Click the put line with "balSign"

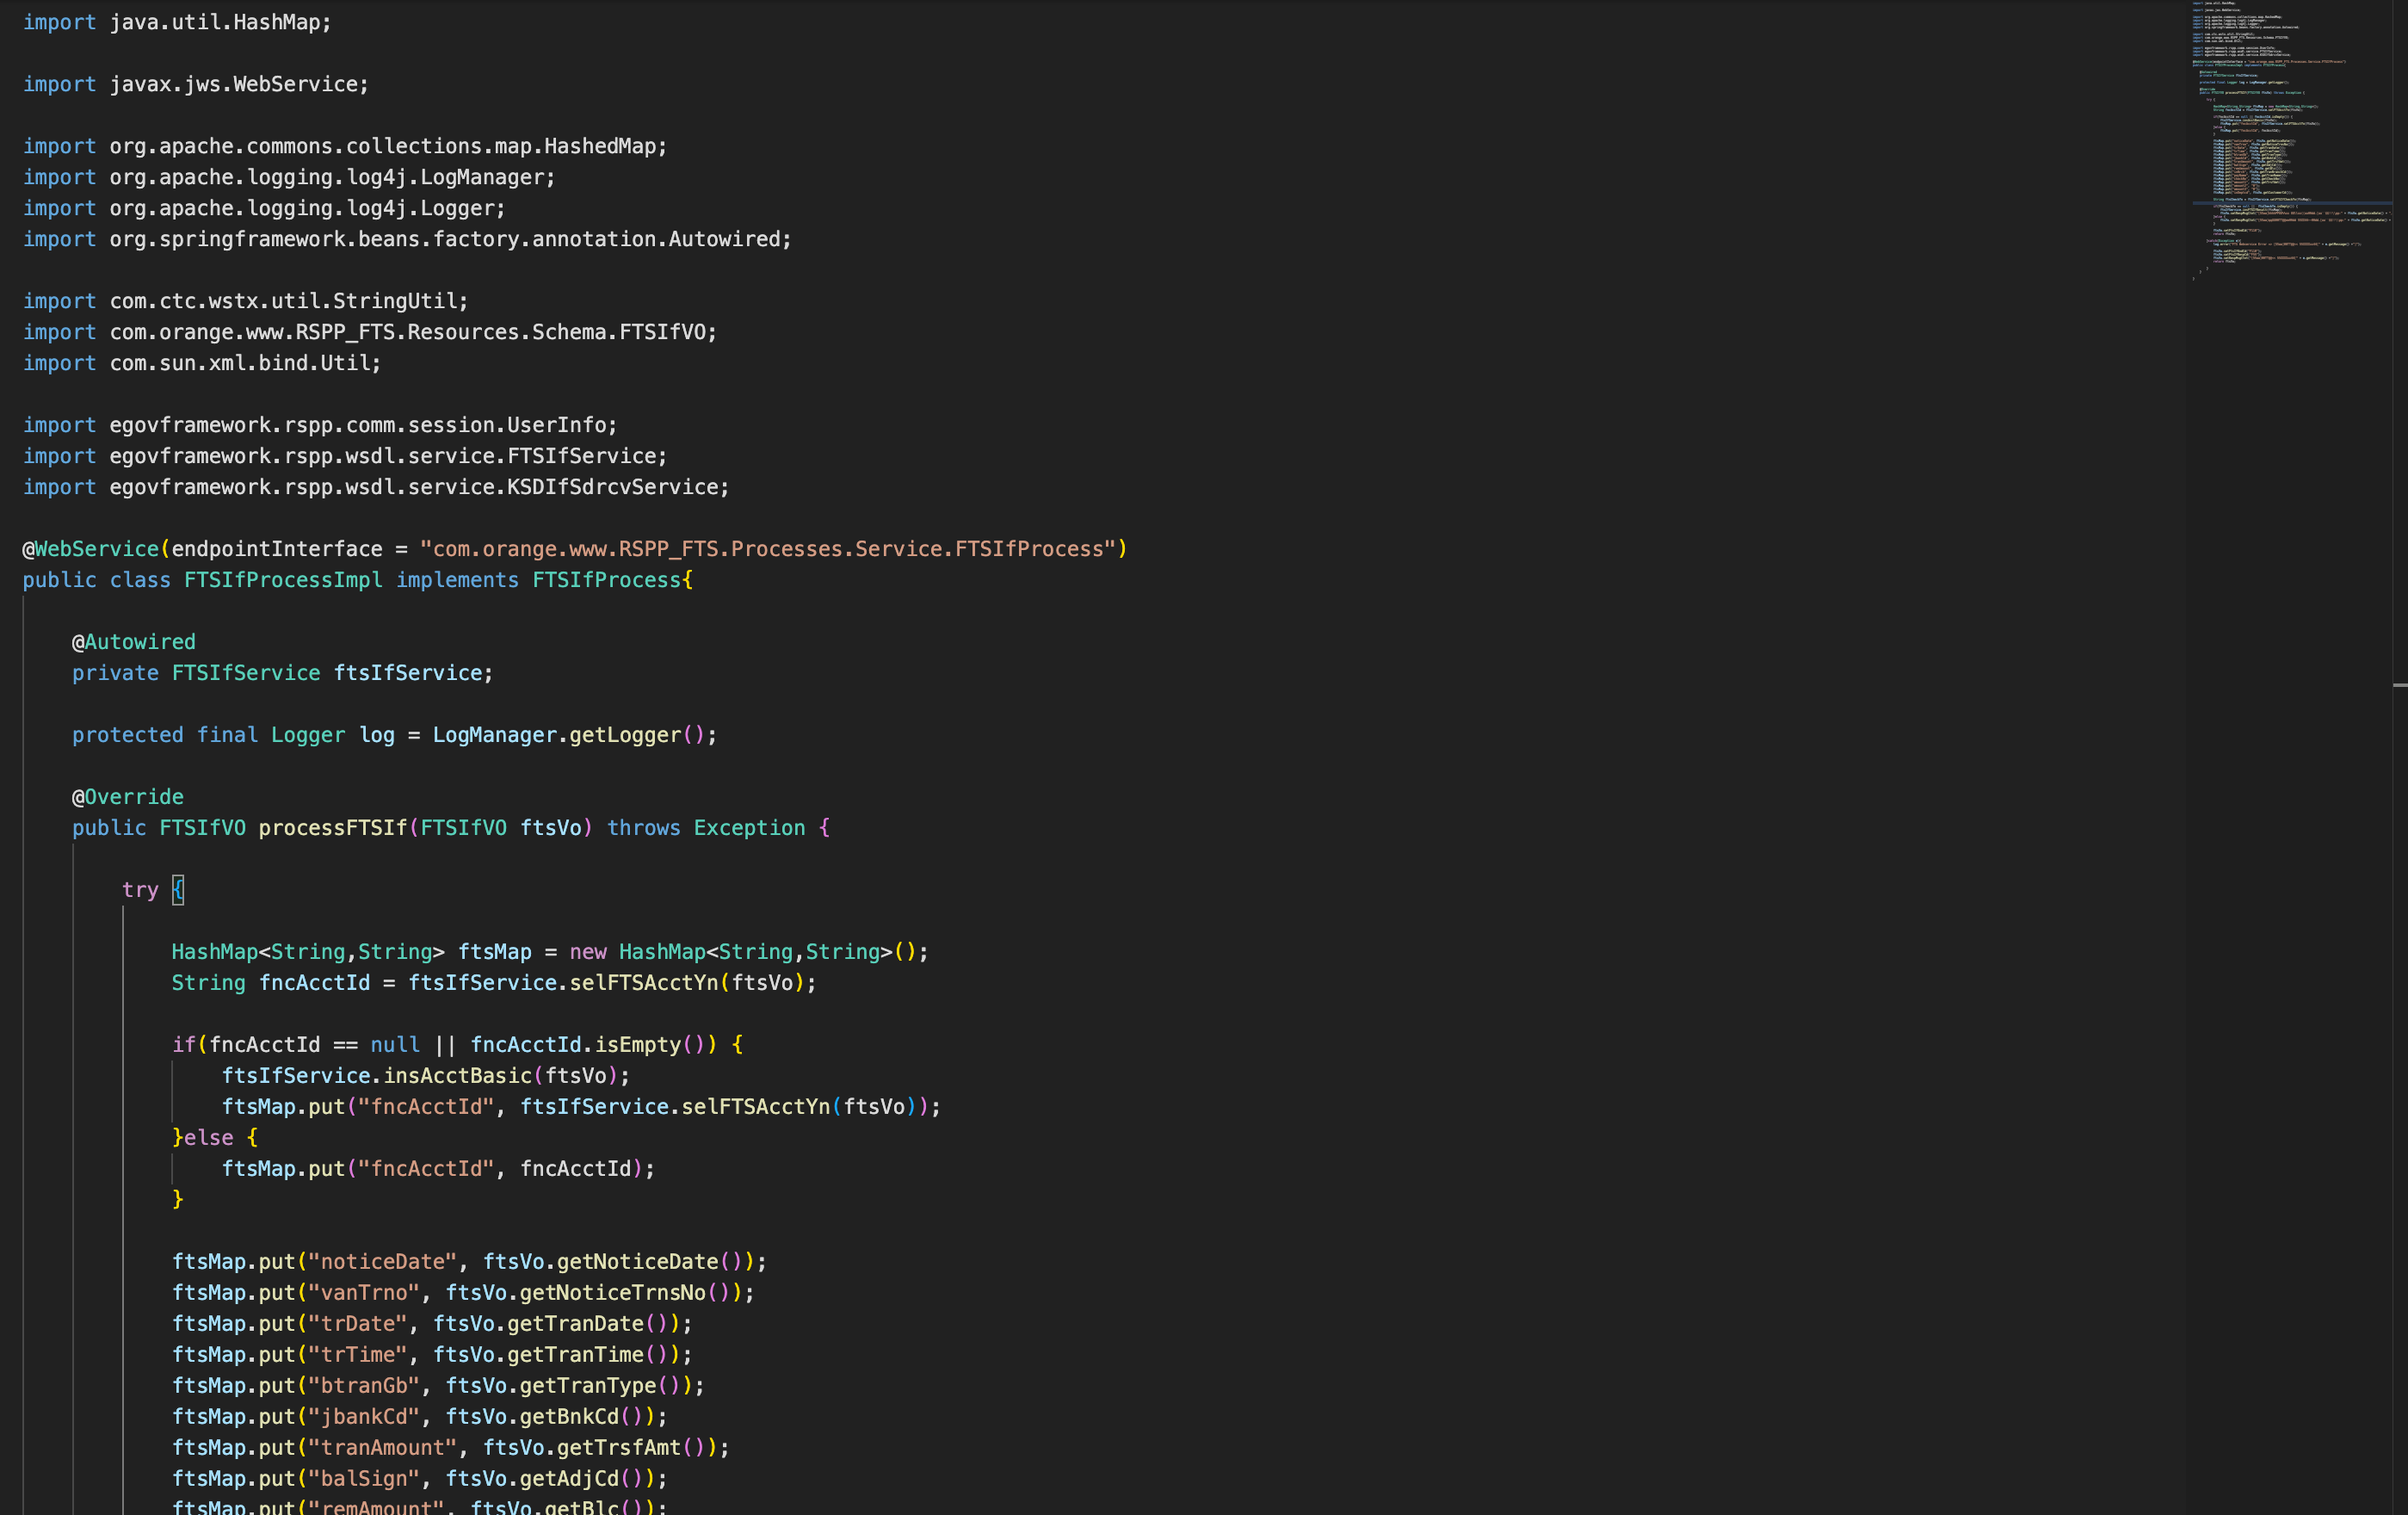[420, 1479]
